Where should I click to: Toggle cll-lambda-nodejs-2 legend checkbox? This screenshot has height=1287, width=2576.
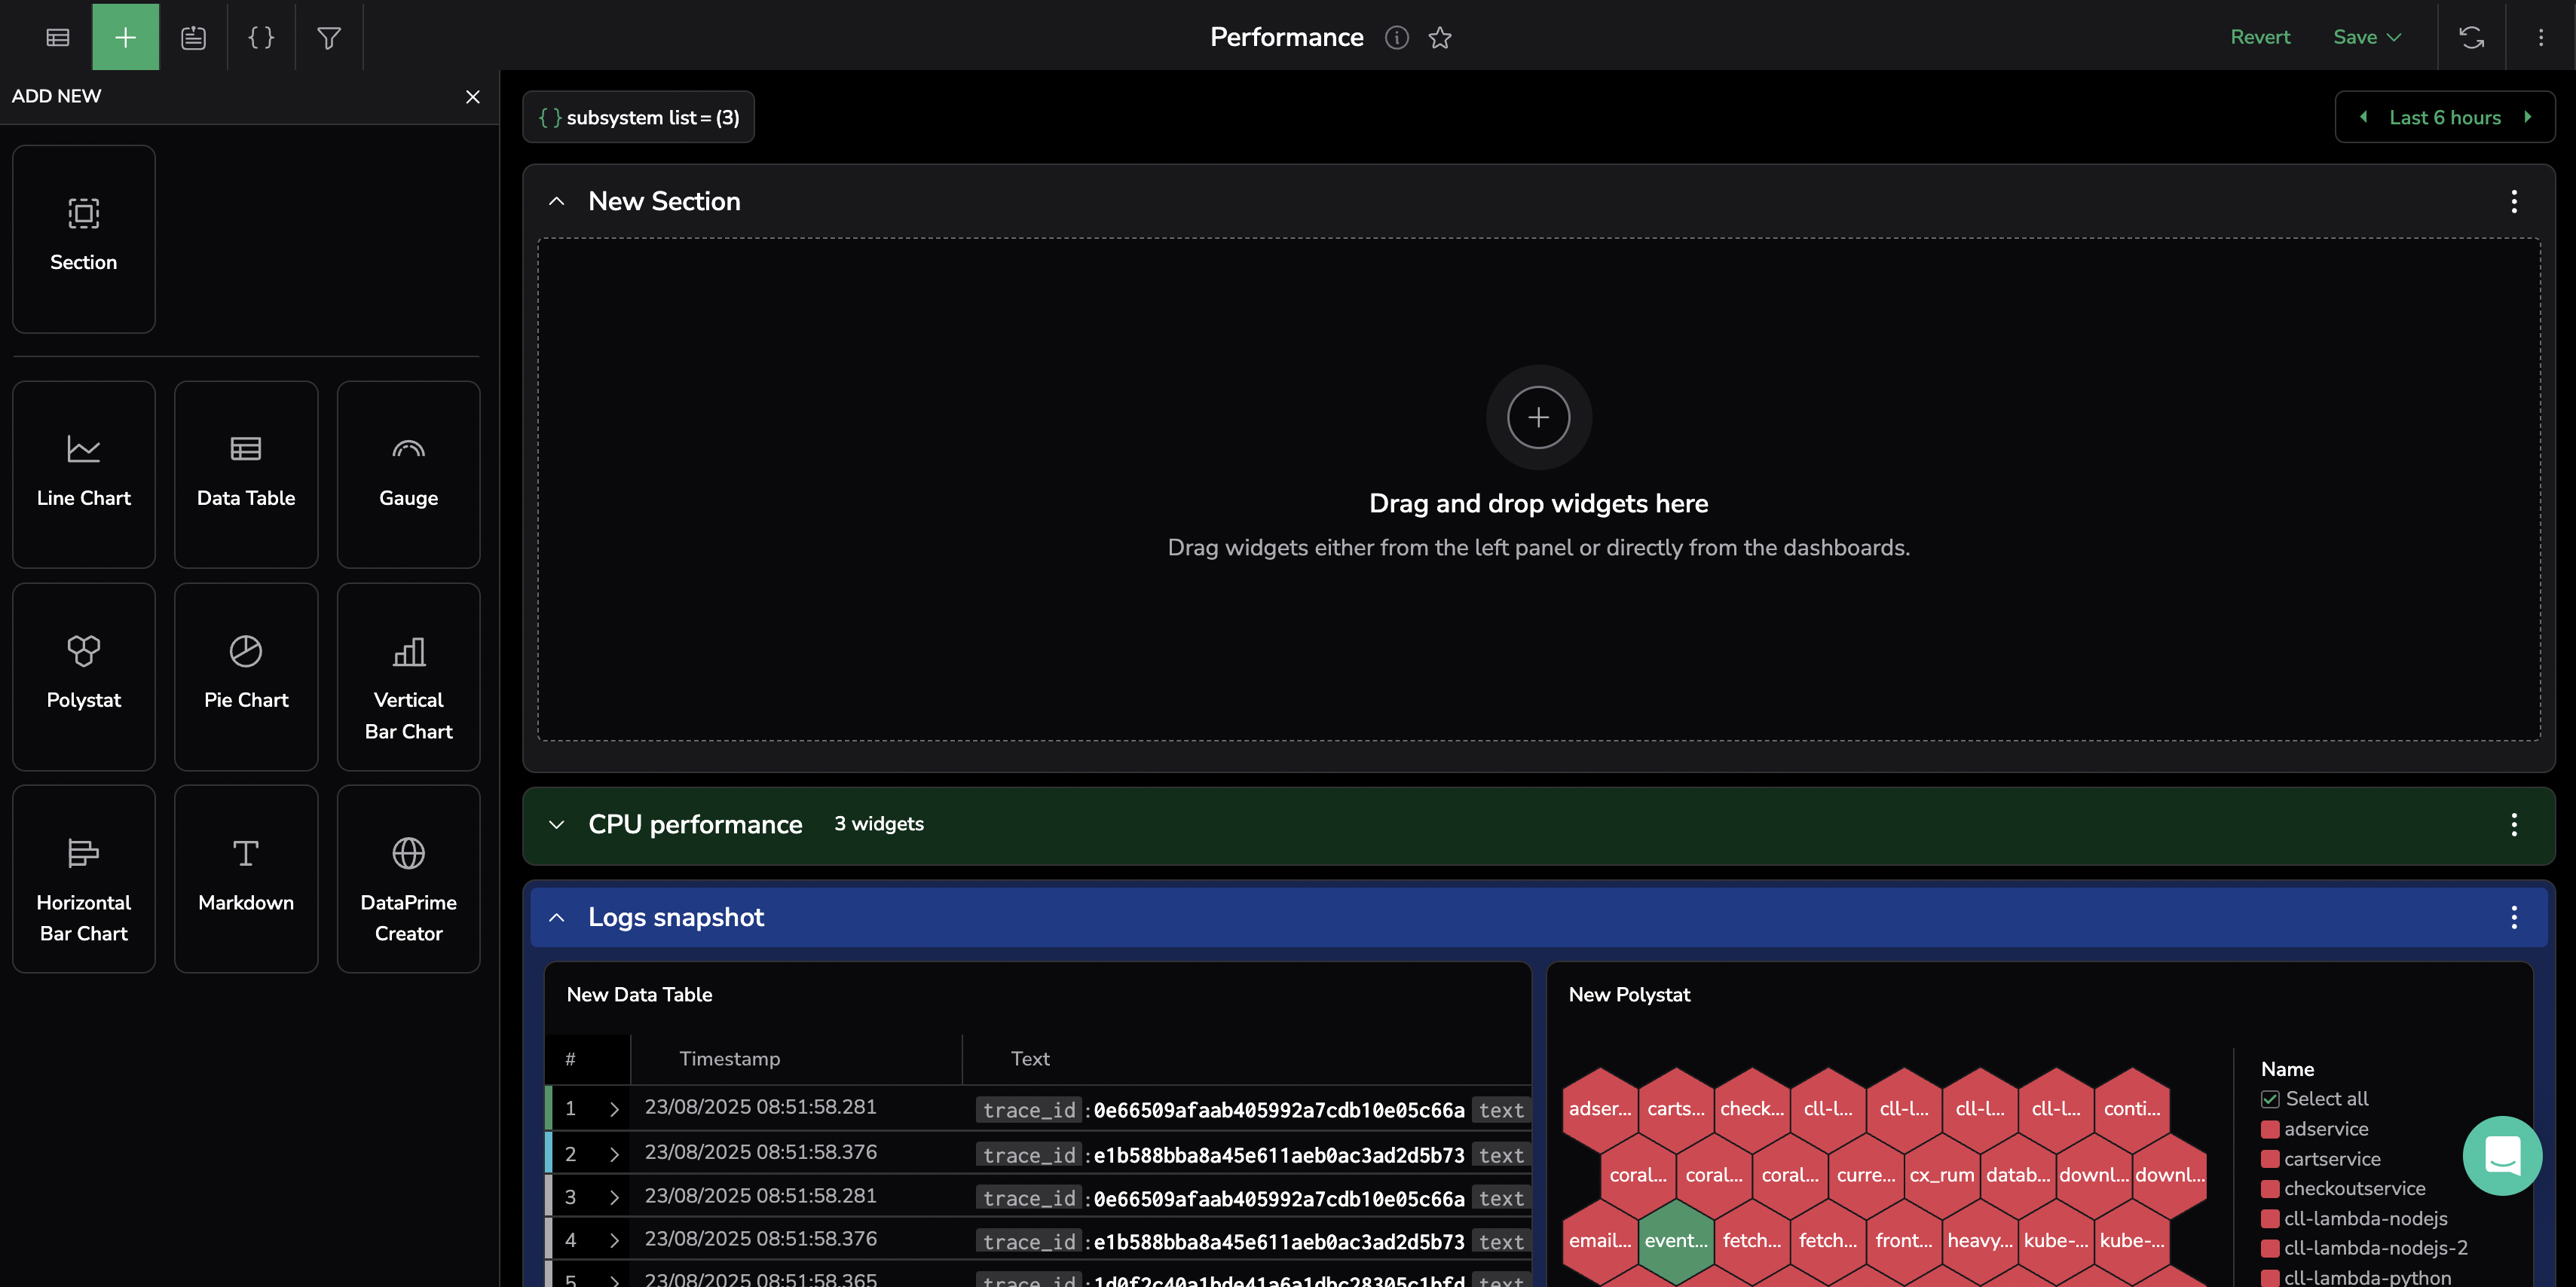[2270, 1248]
